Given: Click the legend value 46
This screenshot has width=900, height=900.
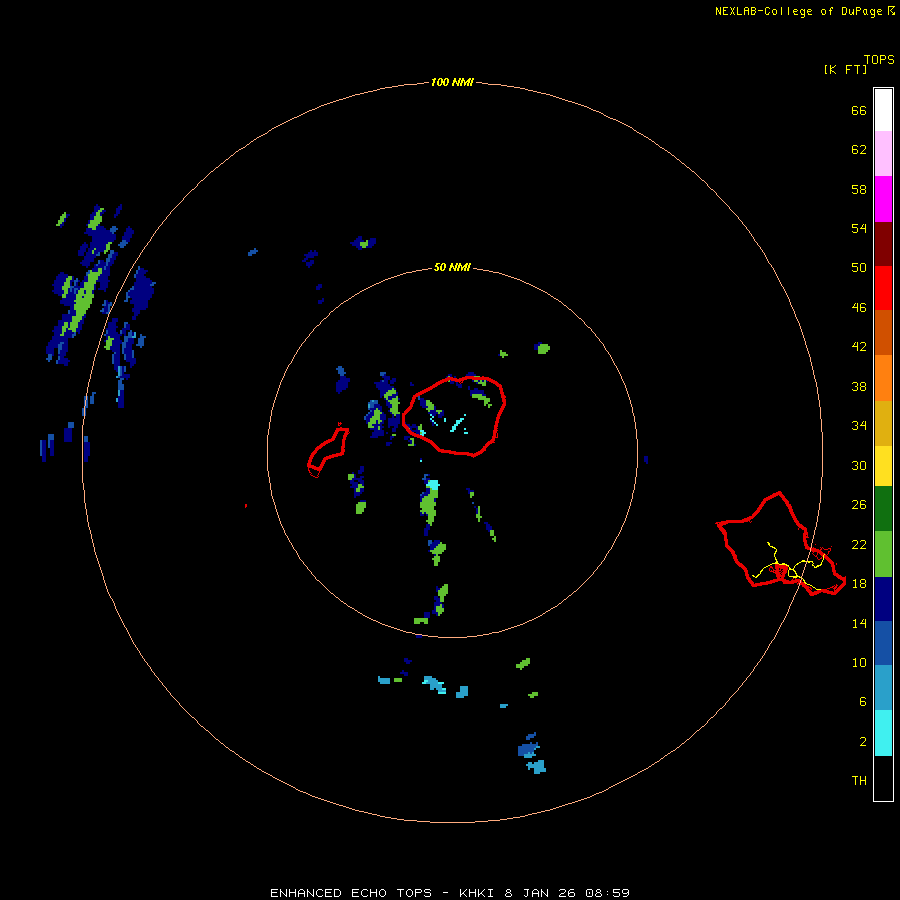Looking at the screenshot, I should [x=859, y=307].
